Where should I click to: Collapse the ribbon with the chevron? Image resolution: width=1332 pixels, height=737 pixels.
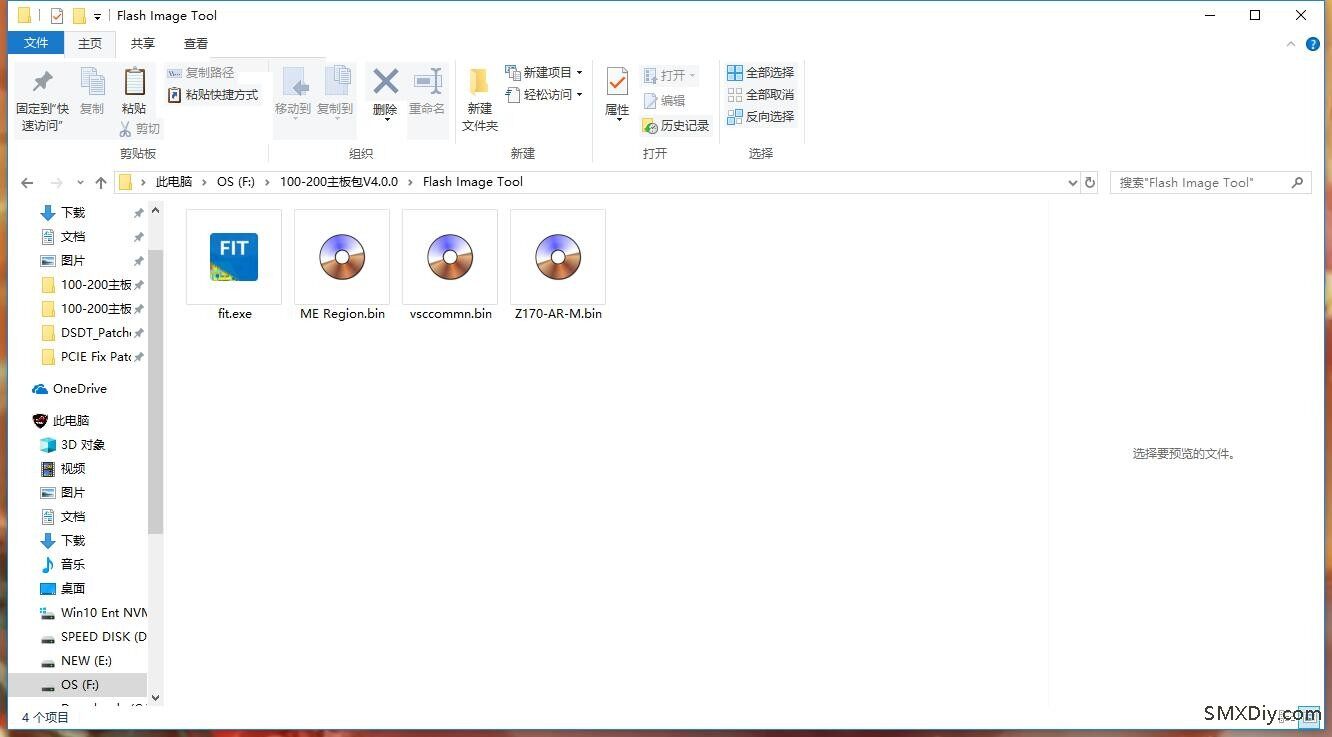coord(1291,44)
